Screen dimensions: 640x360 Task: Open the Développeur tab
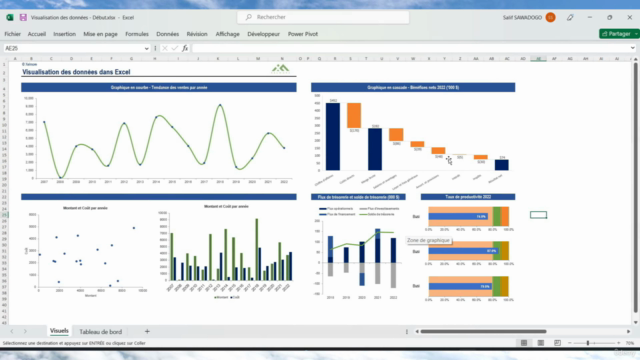tap(264, 34)
